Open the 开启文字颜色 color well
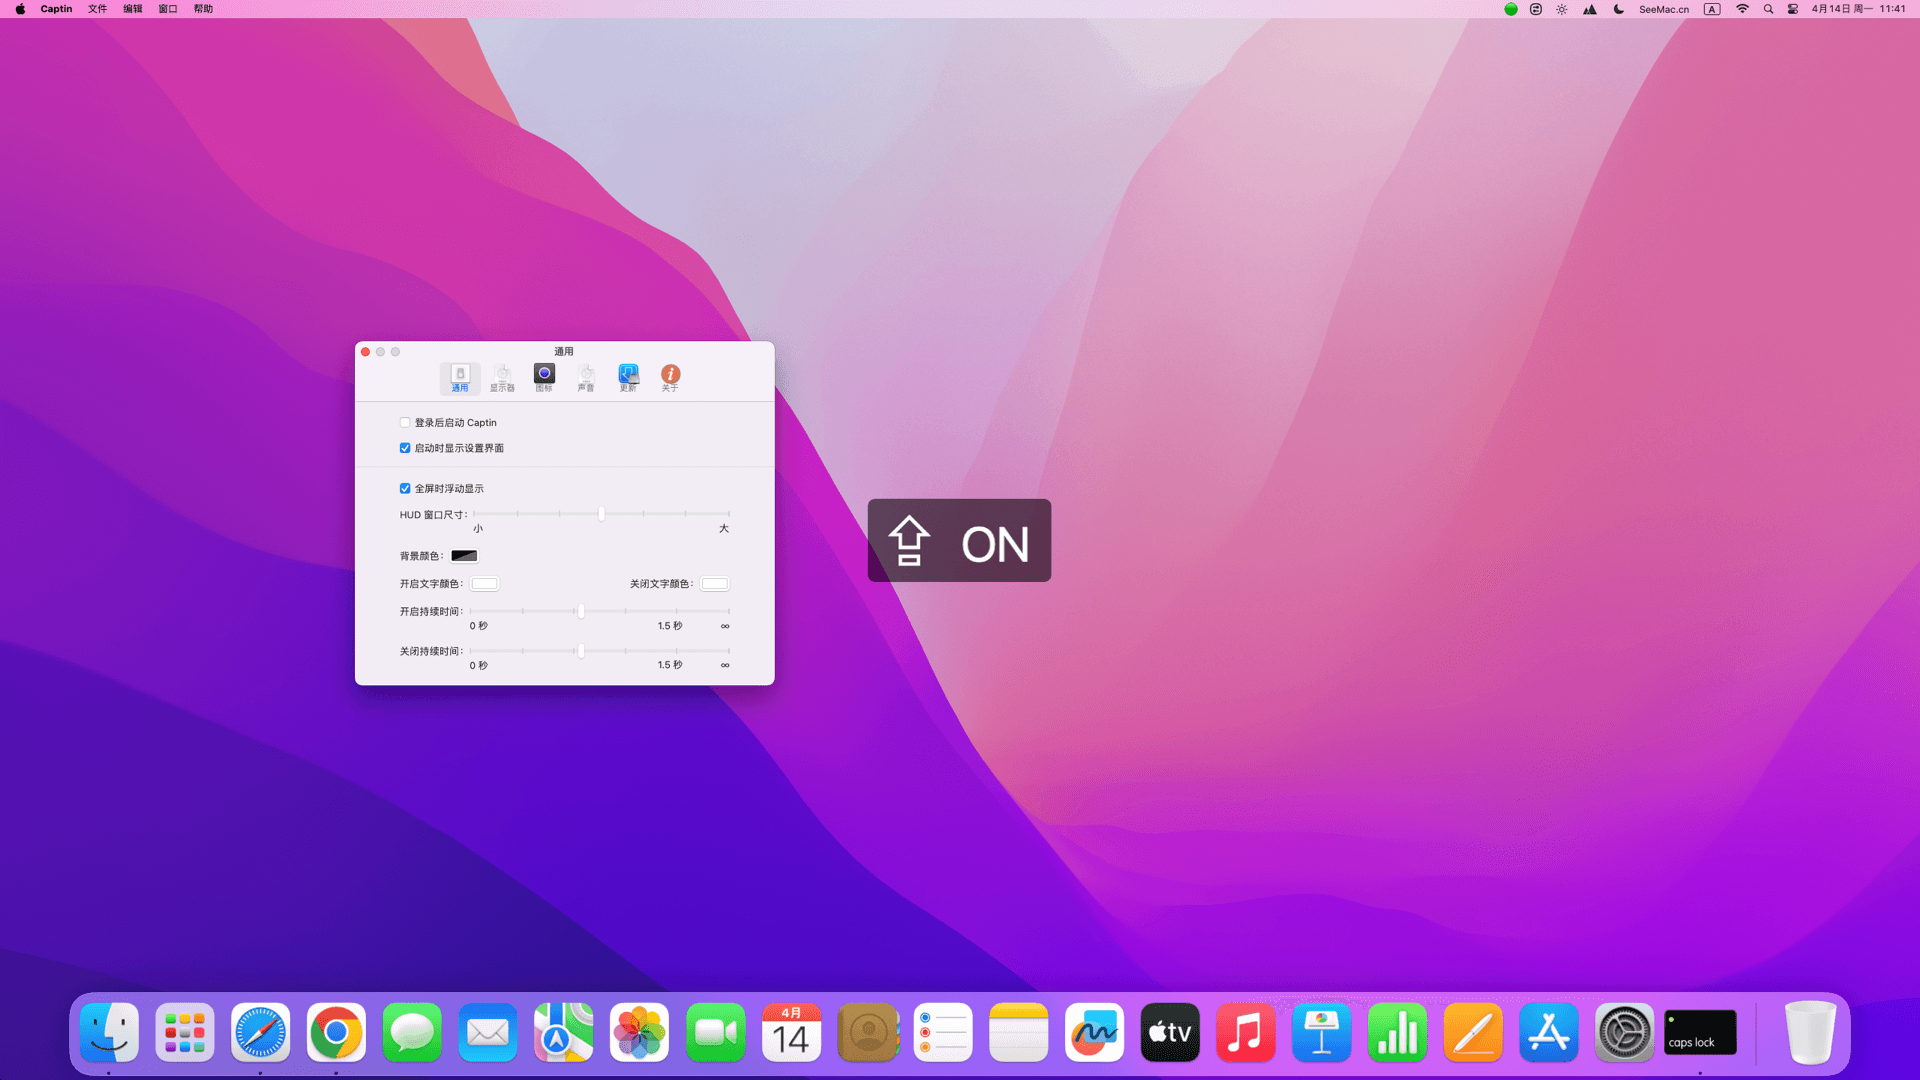1920x1080 pixels. pyautogui.click(x=485, y=584)
